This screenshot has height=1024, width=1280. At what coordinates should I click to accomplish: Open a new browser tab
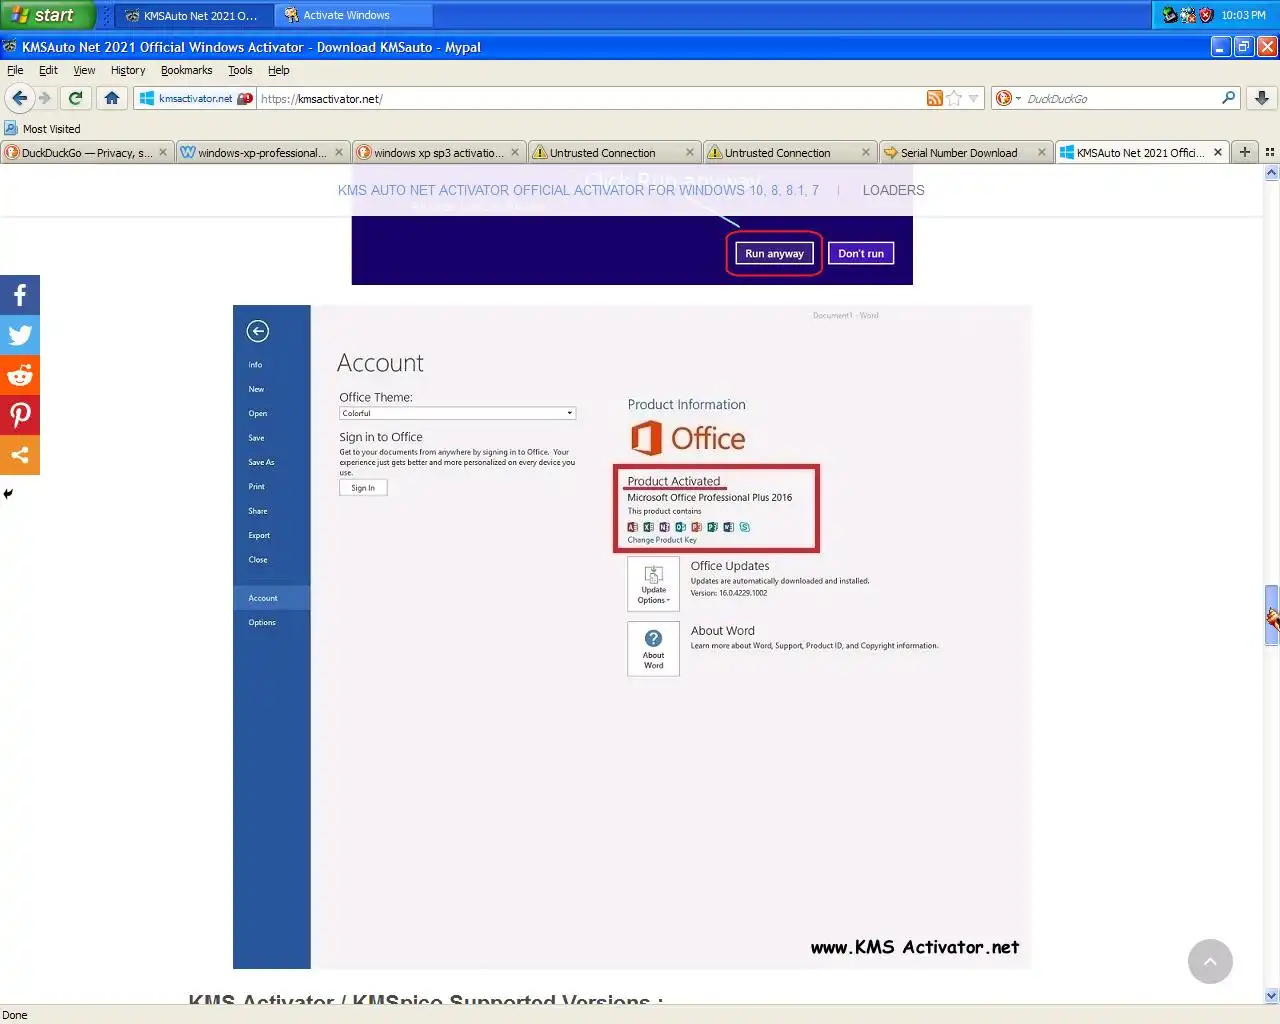pos(1245,152)
